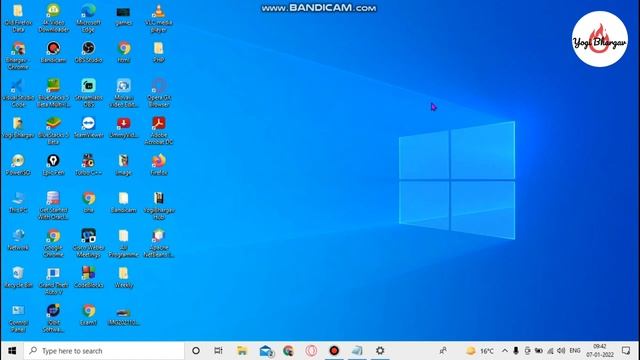Select the games desktop icon
This screenshot has height=360, width=640.
123,16
